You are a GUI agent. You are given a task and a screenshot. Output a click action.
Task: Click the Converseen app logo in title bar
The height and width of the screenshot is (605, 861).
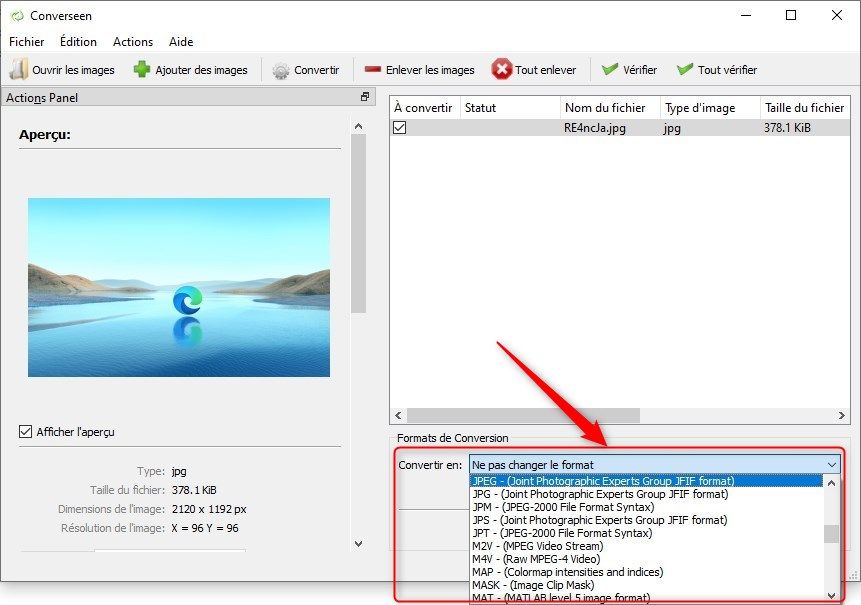(18, 15)
